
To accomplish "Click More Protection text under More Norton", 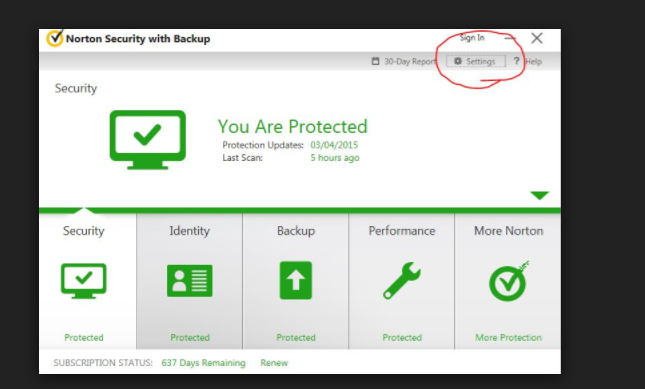I will point(508,338).
